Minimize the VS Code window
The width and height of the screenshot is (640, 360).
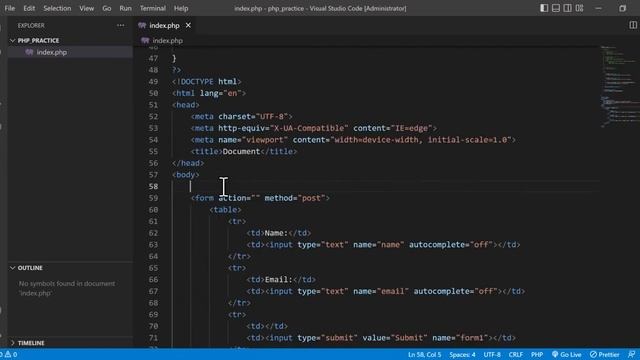[598, 8]
